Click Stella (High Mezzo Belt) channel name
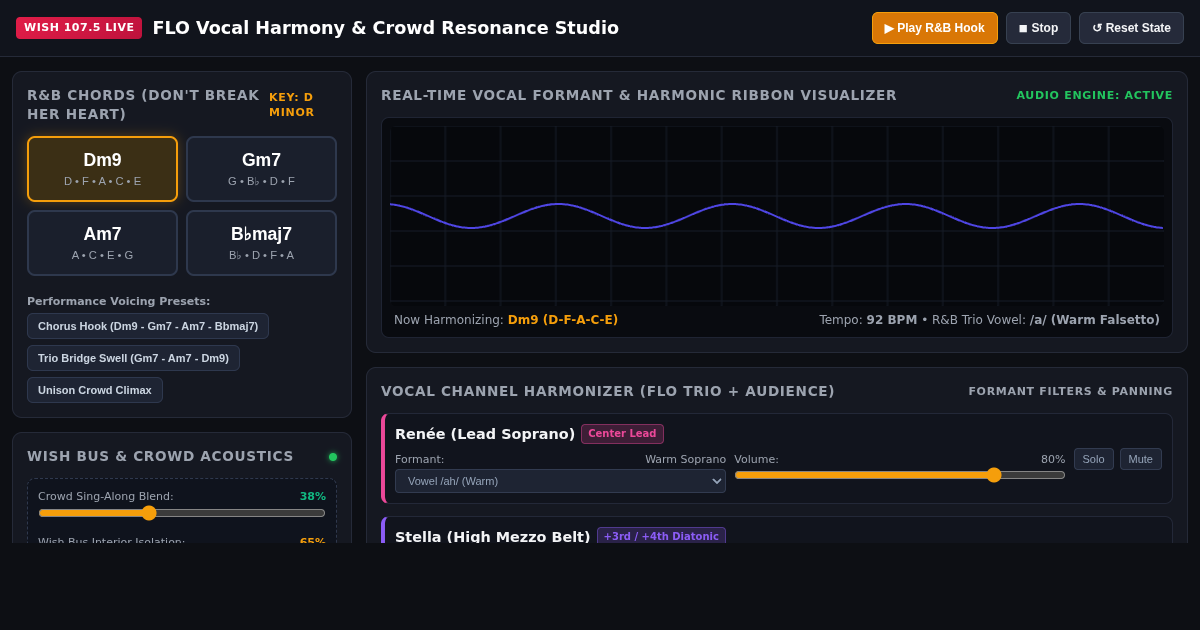Screen dimensions: 1200x630 click(492, 537)
